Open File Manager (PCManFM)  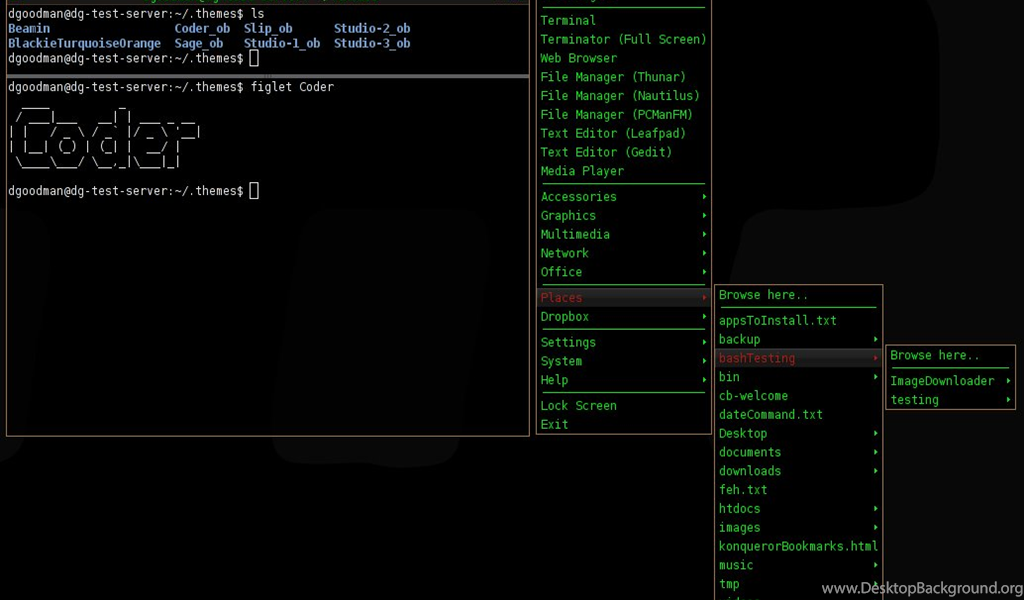click(623, 116)
